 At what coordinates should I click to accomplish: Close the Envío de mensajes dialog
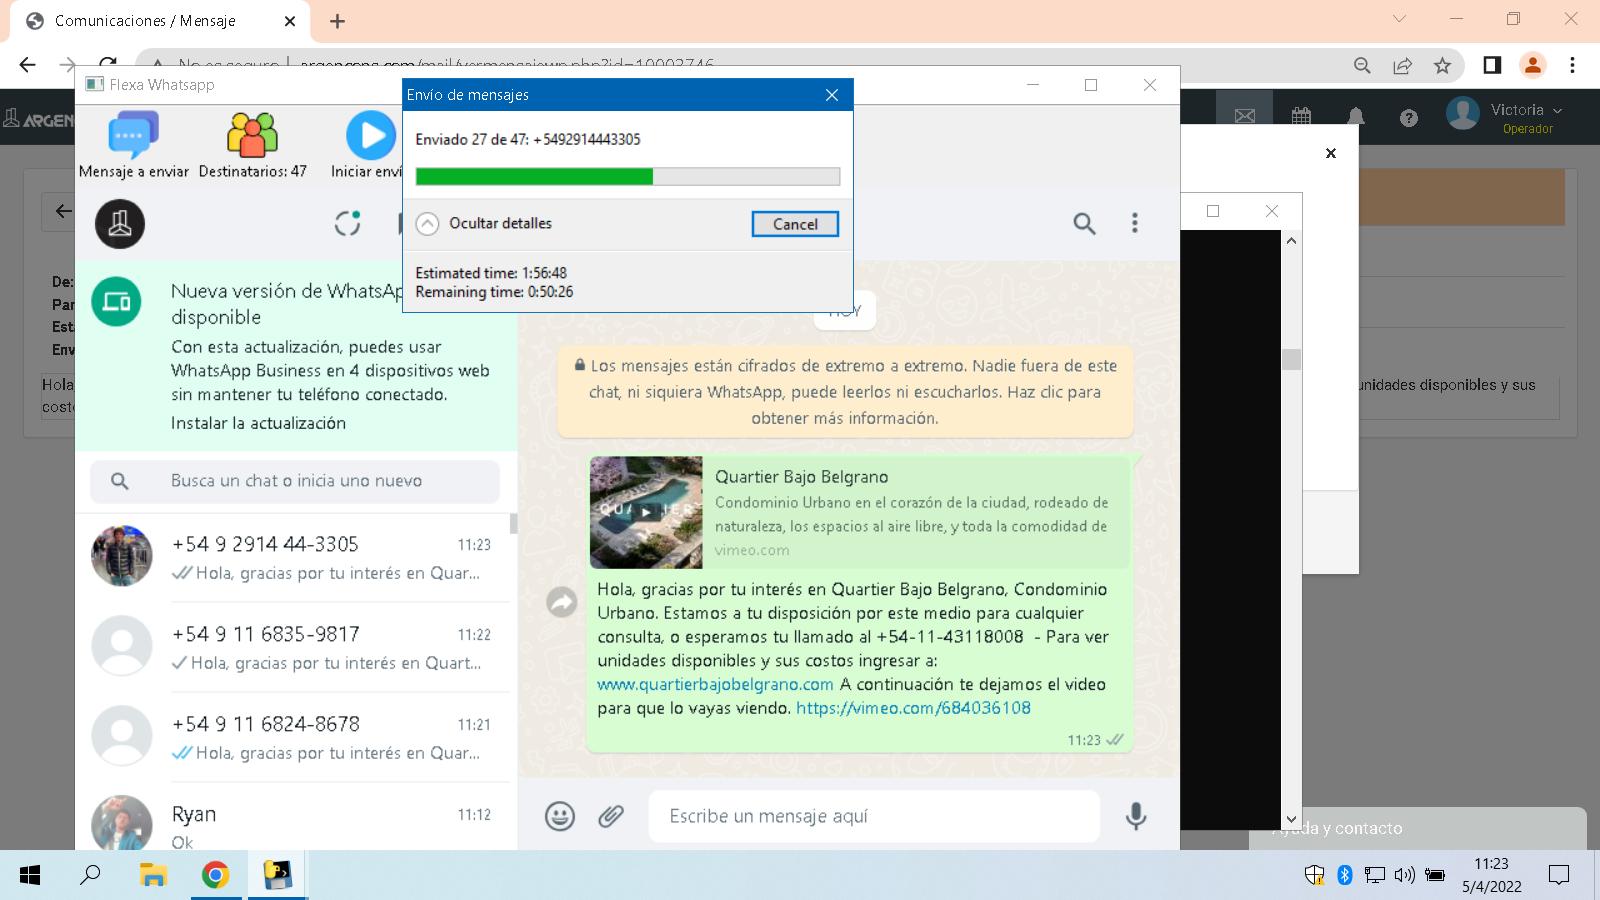pyautogui.click(x=832, y=95)
